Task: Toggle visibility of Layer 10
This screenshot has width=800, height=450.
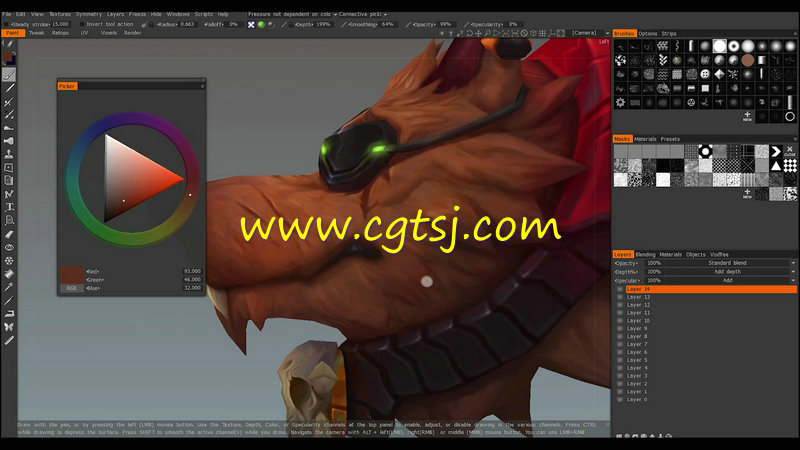Action: click(620, 321)
